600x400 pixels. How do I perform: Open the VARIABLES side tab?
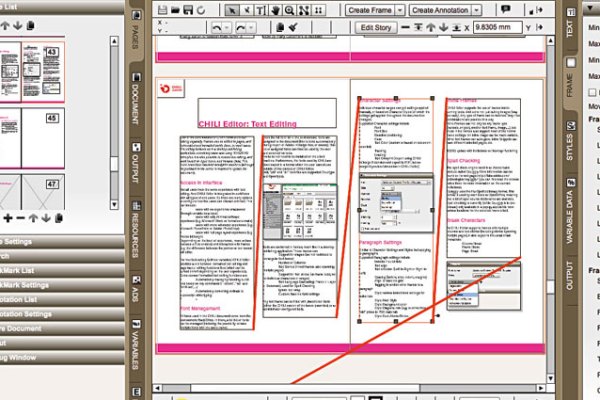[x=135, y=345]
